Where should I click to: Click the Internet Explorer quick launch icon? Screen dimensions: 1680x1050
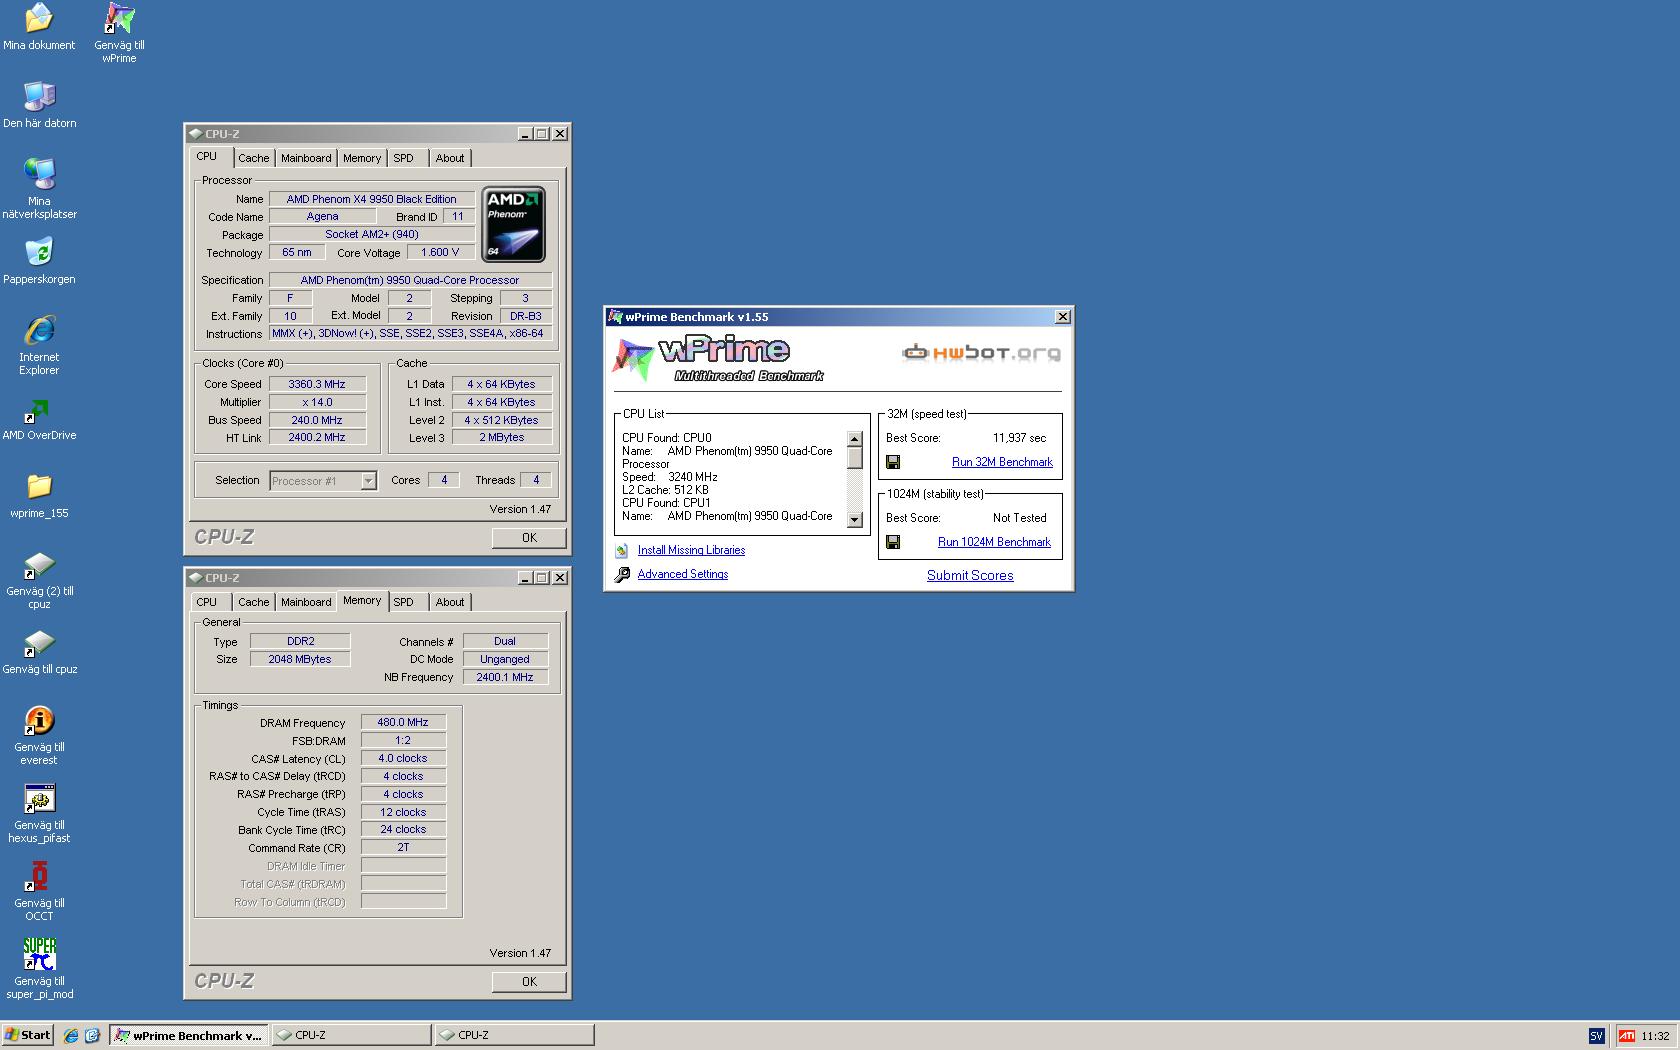[71, 1036]
